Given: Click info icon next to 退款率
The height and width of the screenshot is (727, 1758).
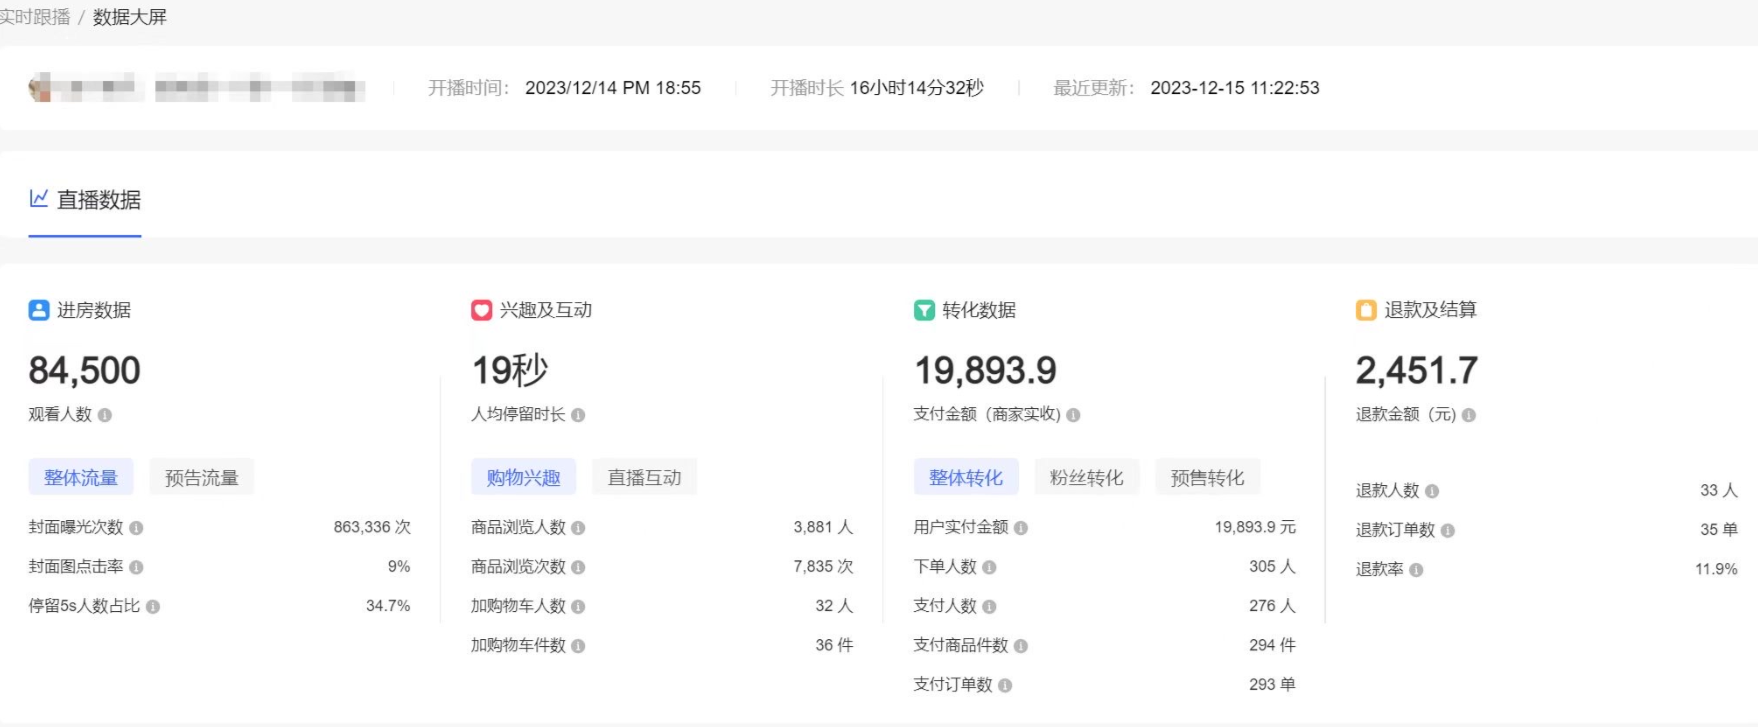Looking at the screenshot, I should [1416, 570].
